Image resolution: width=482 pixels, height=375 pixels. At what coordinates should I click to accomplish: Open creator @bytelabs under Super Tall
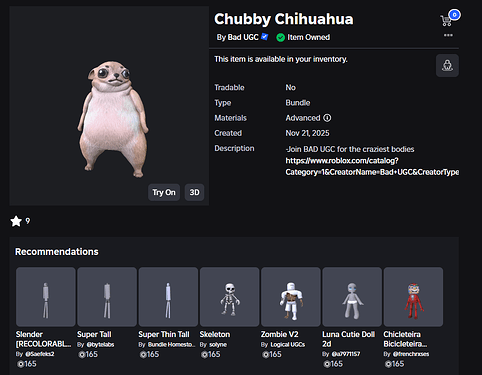pos(100,344)
